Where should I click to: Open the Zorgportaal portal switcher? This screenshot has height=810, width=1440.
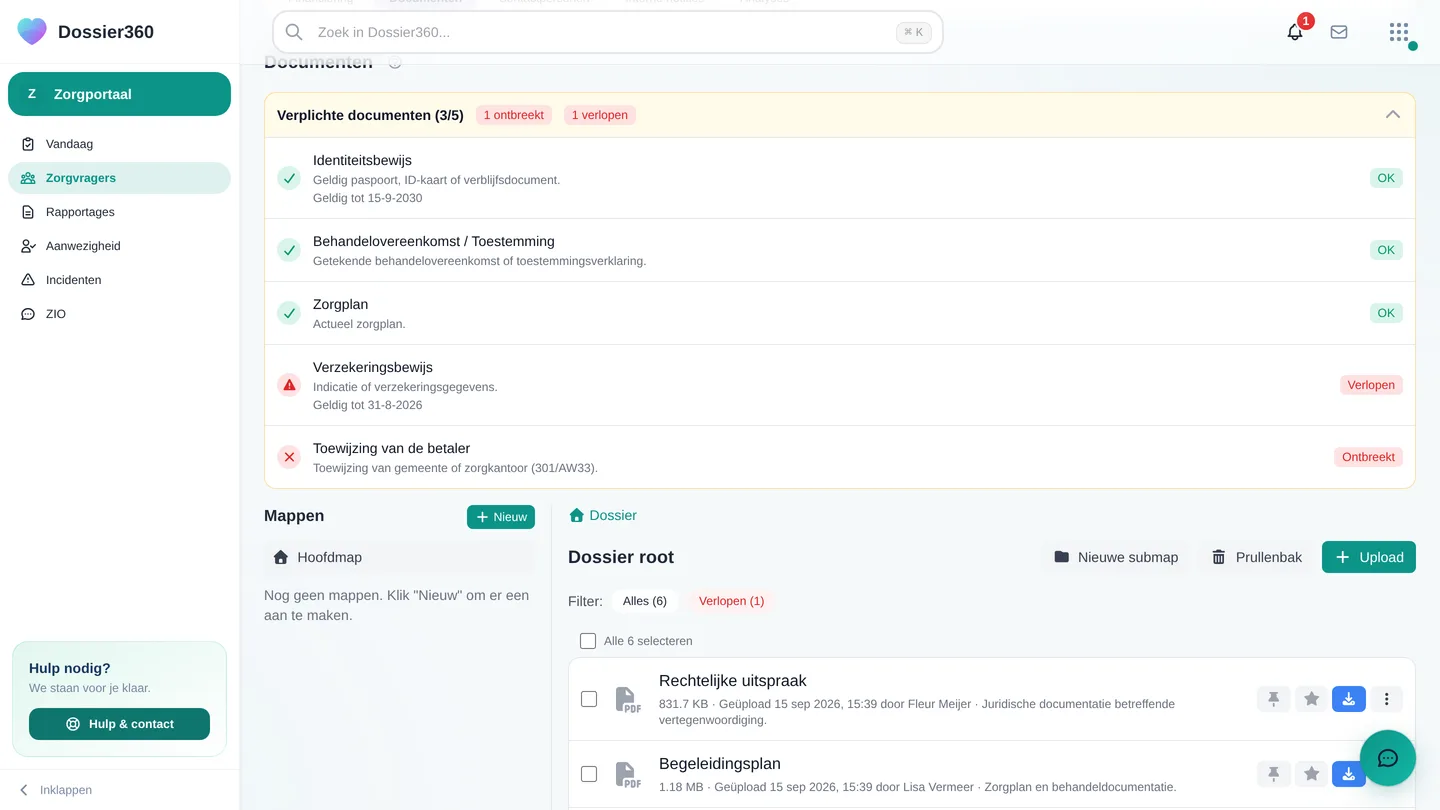click(x=119, y=94)
